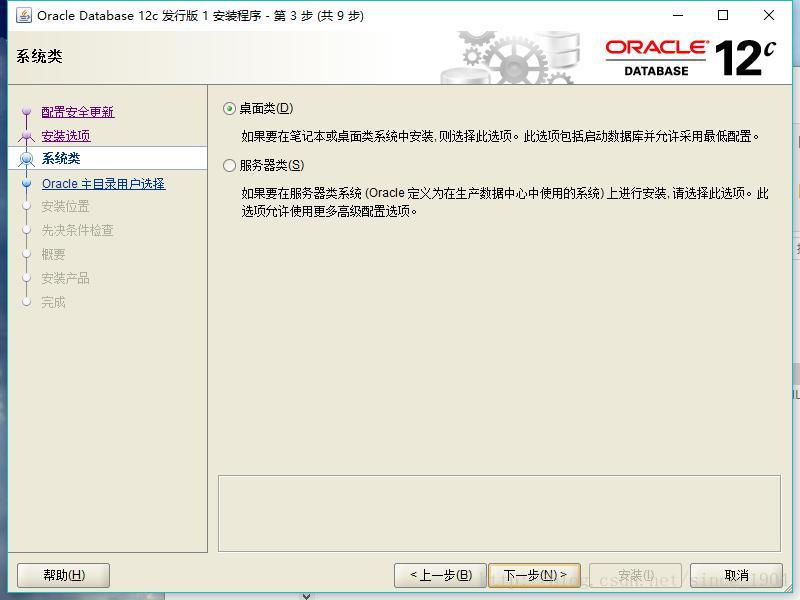Proceed with the 下一步(N) button
The width and height of the screenshot is (800, 600).
point(535,576)
